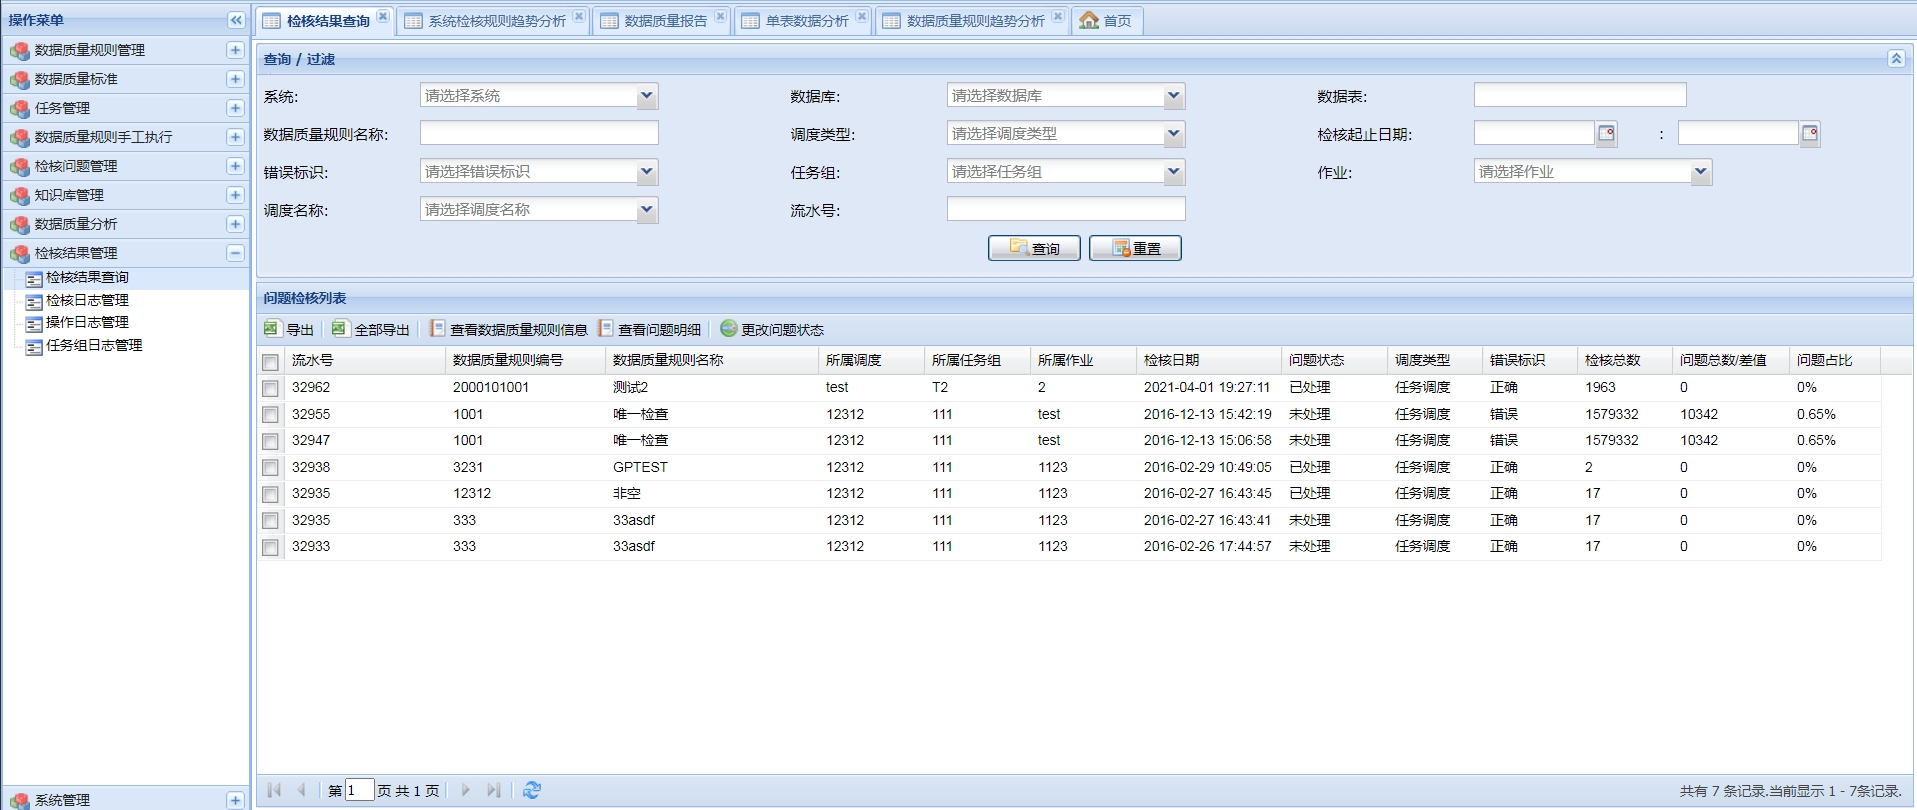1917x810 pixels.
Task: Focus the 流水号 input field
Action: tap(1066, 210)
